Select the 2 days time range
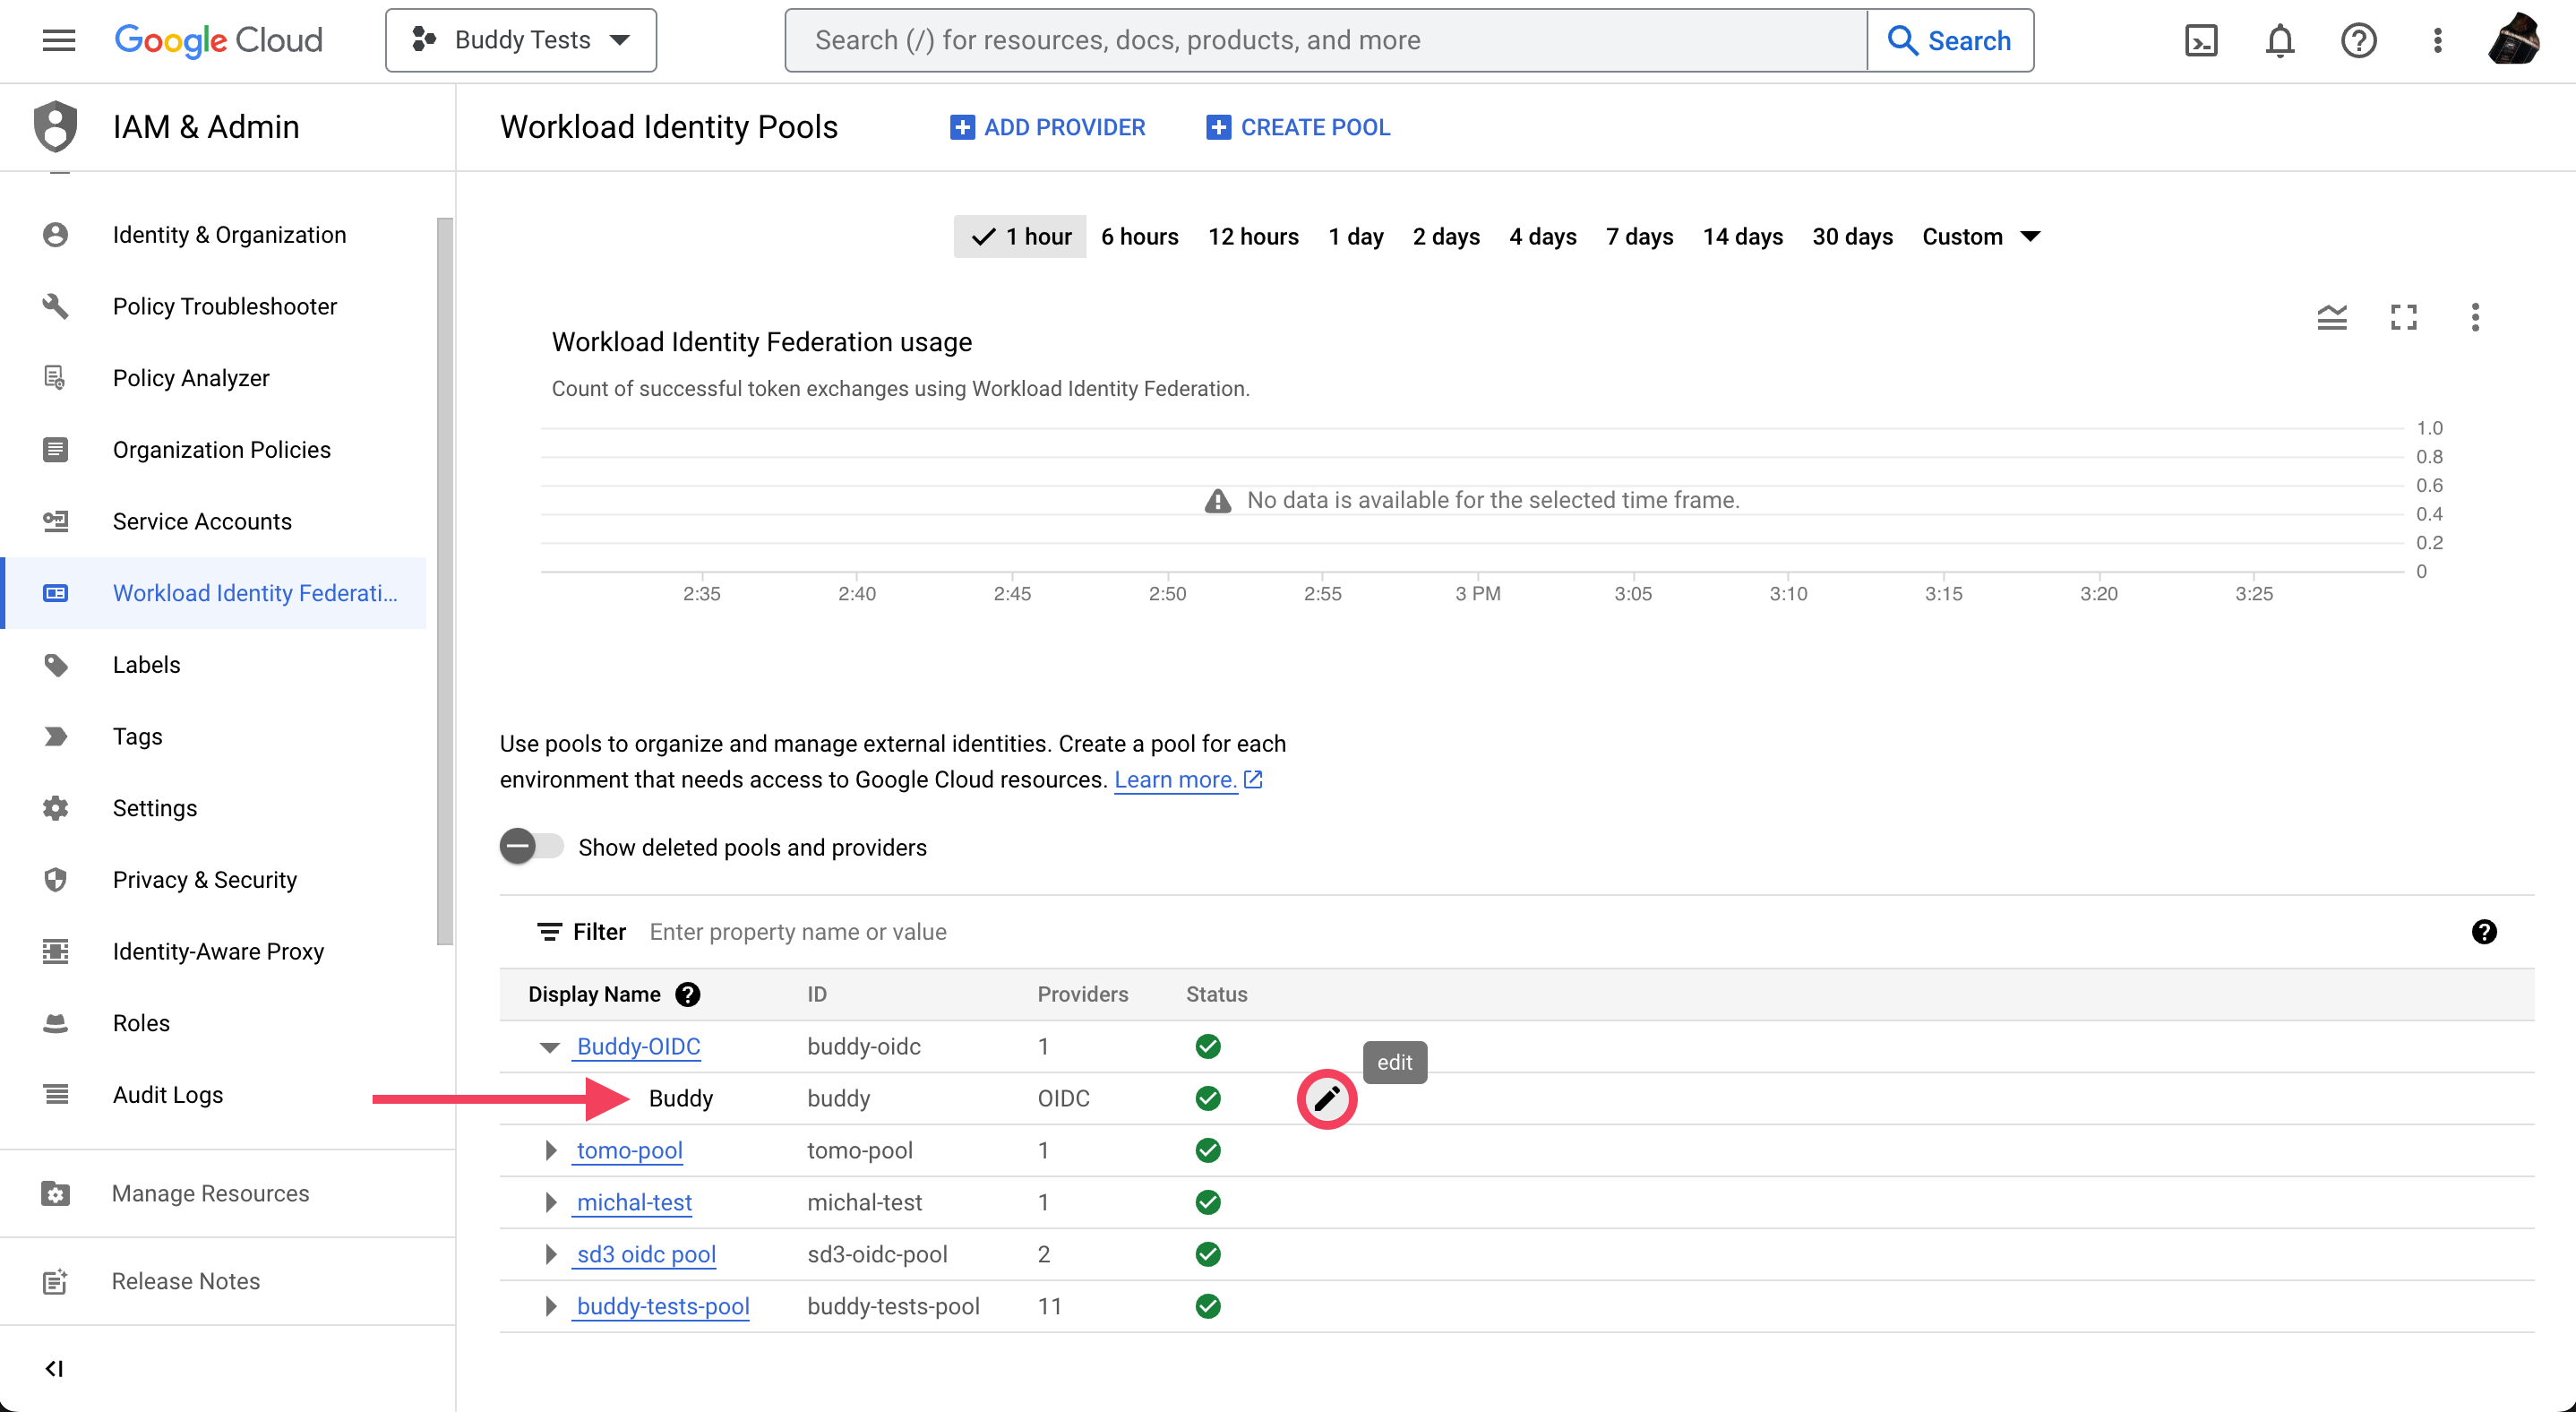The width and height of the screenshot is (2576, 1412). [1446, 236]
